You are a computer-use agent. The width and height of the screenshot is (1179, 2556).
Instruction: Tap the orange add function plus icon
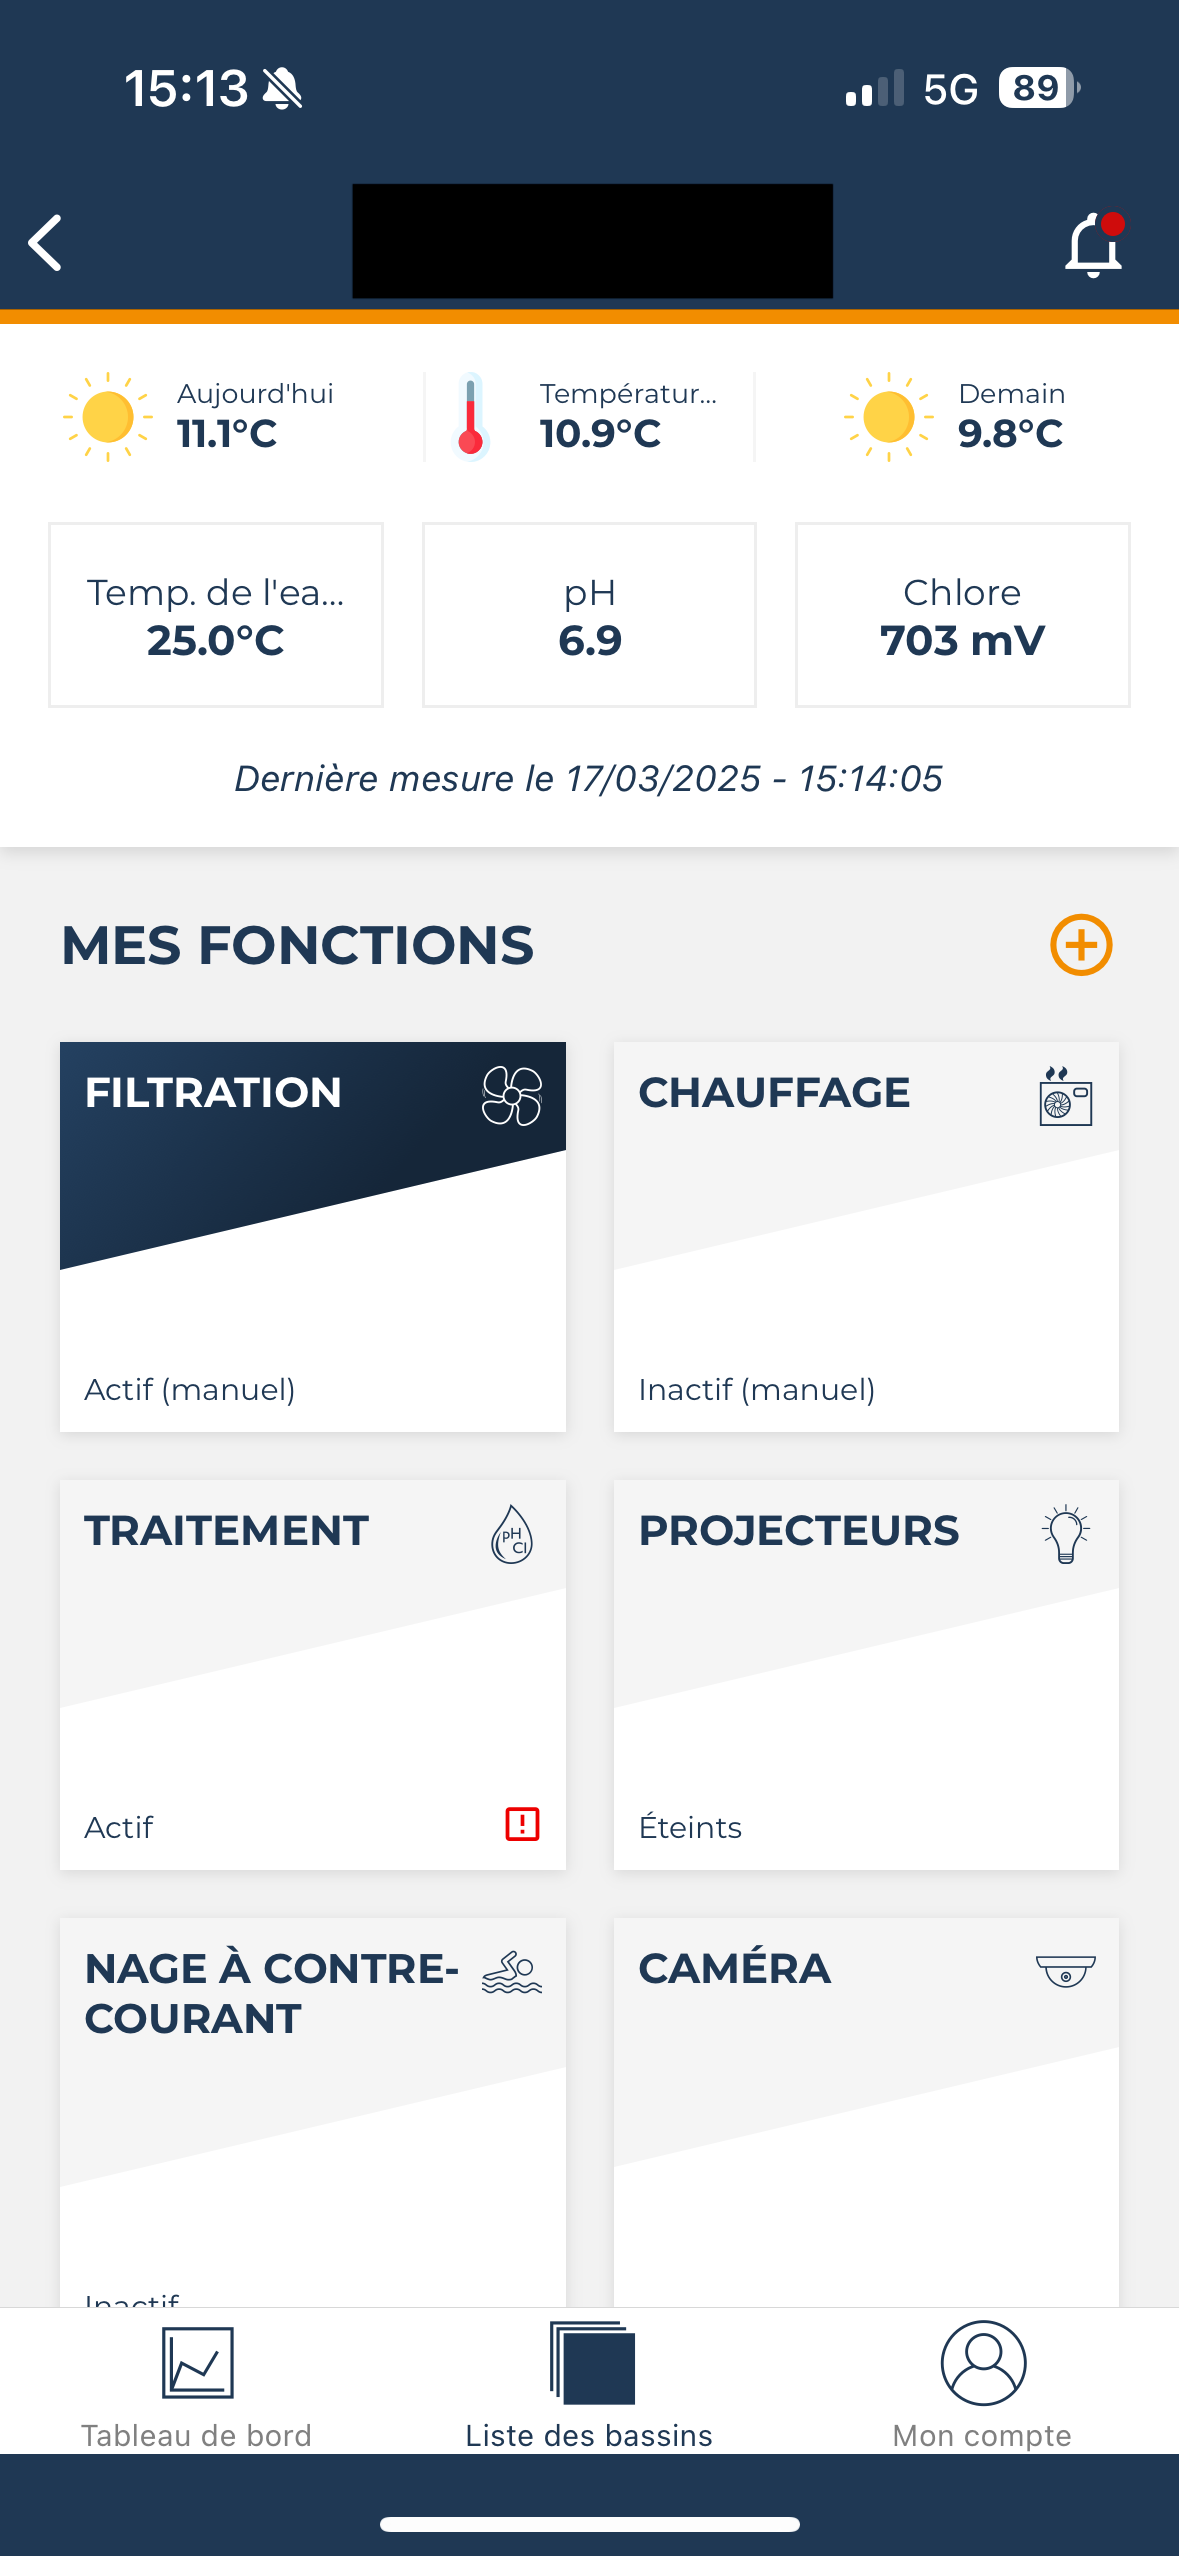coord(1080,945)
